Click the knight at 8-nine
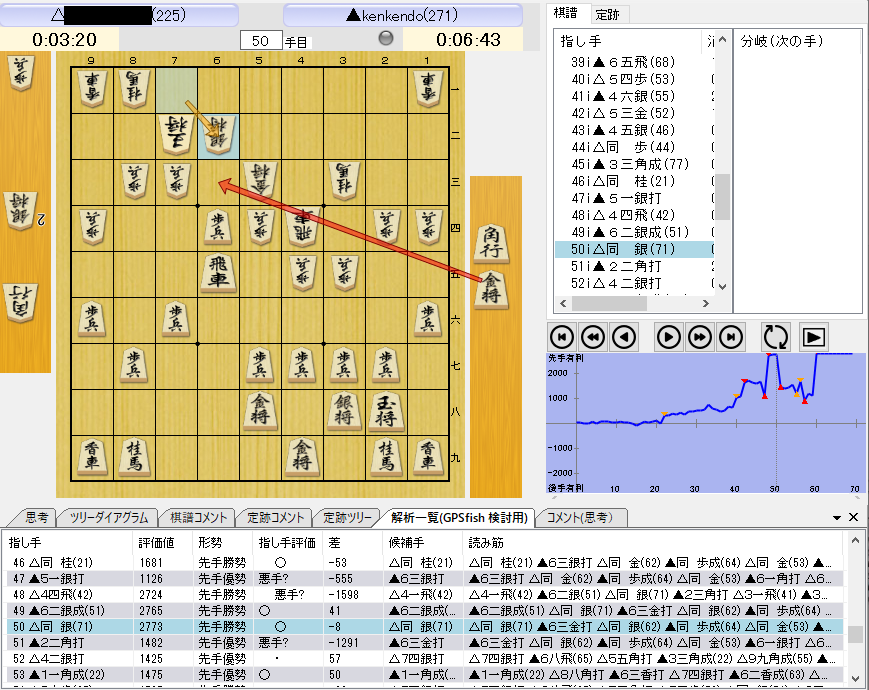 click(x=134, y=457)
